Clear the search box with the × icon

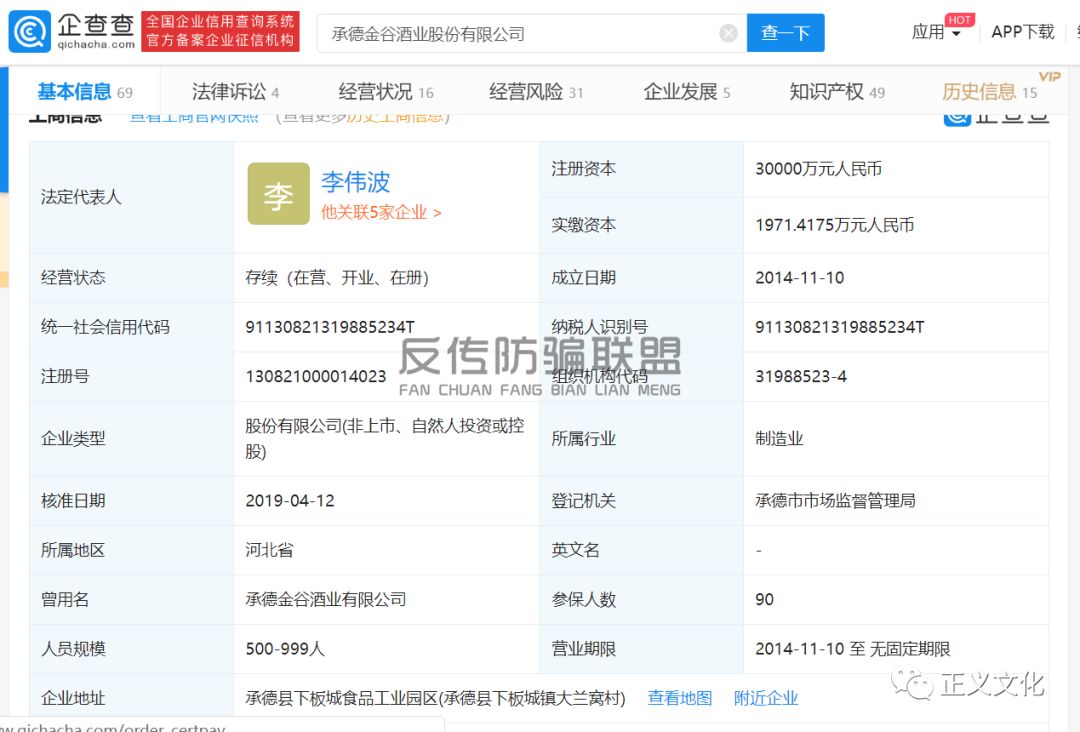click(728, 32)
